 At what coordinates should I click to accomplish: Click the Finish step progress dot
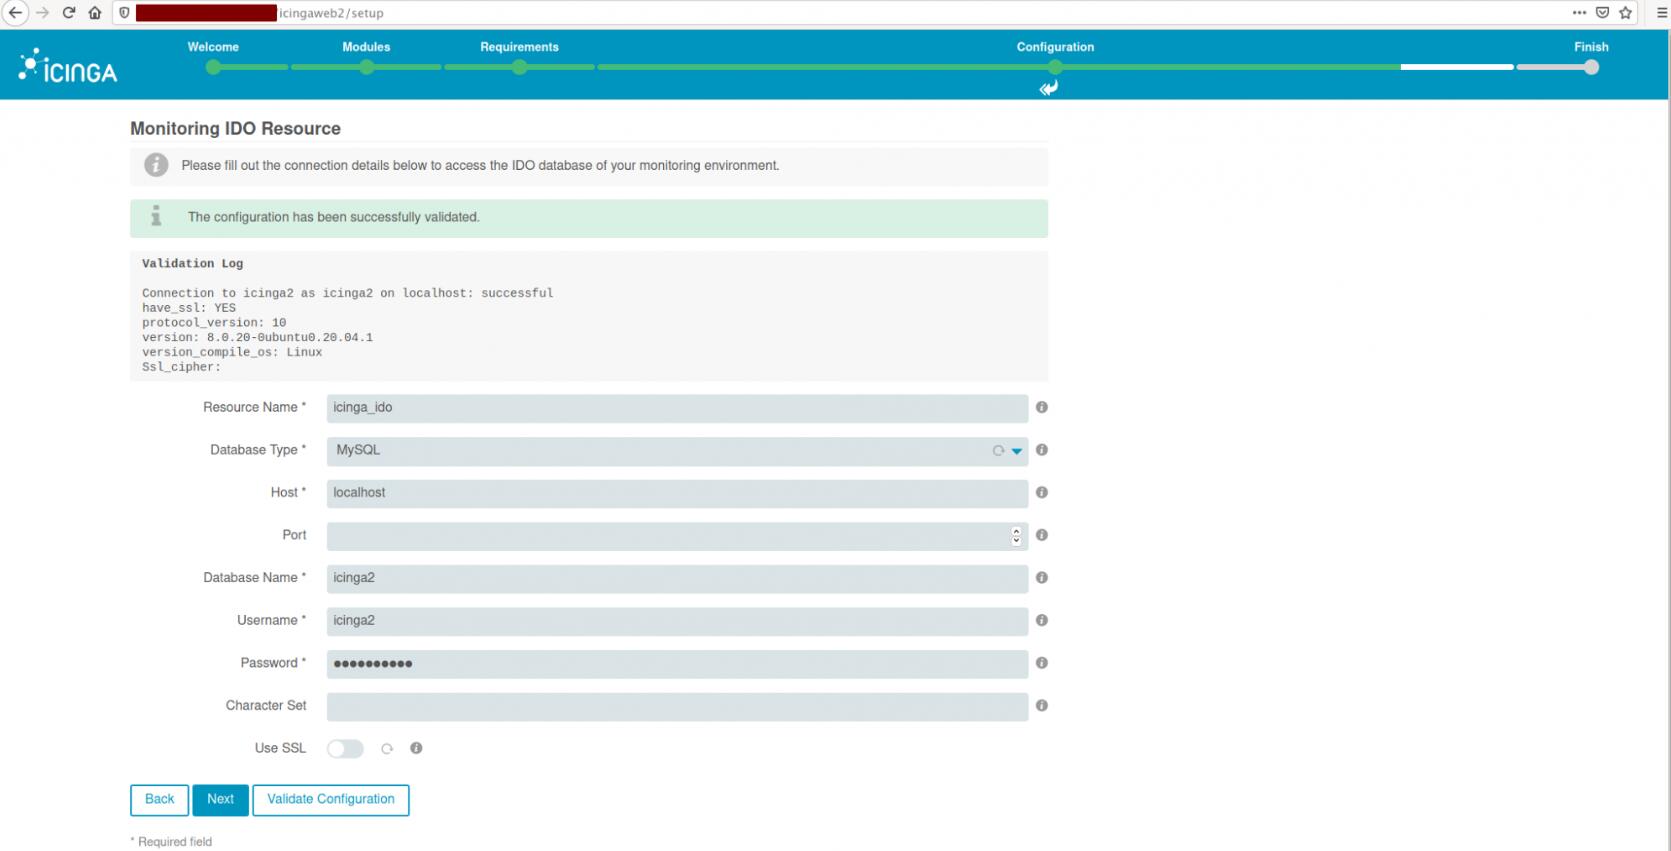1591,67
